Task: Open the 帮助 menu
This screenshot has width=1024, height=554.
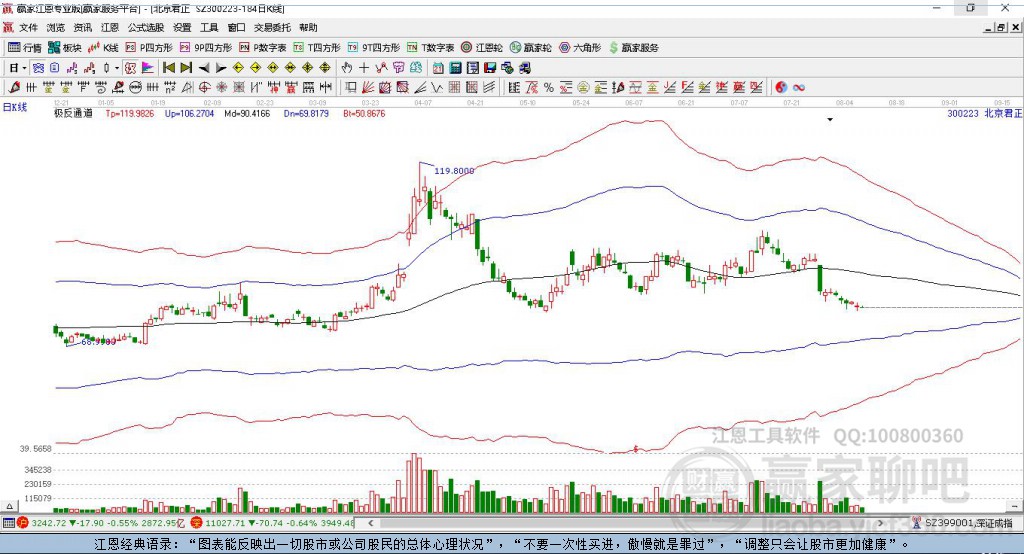Action: coord(308,27)
